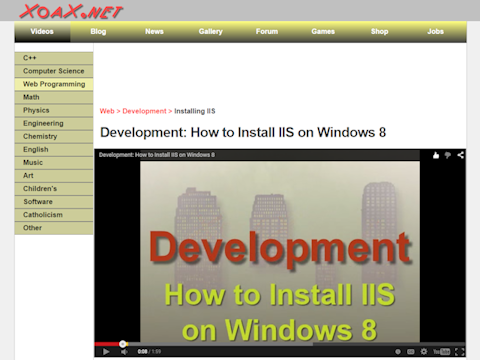Click the Web breadcrumb link
The height and width of the screenshot is (360, 480).
(x=107, y=111)
